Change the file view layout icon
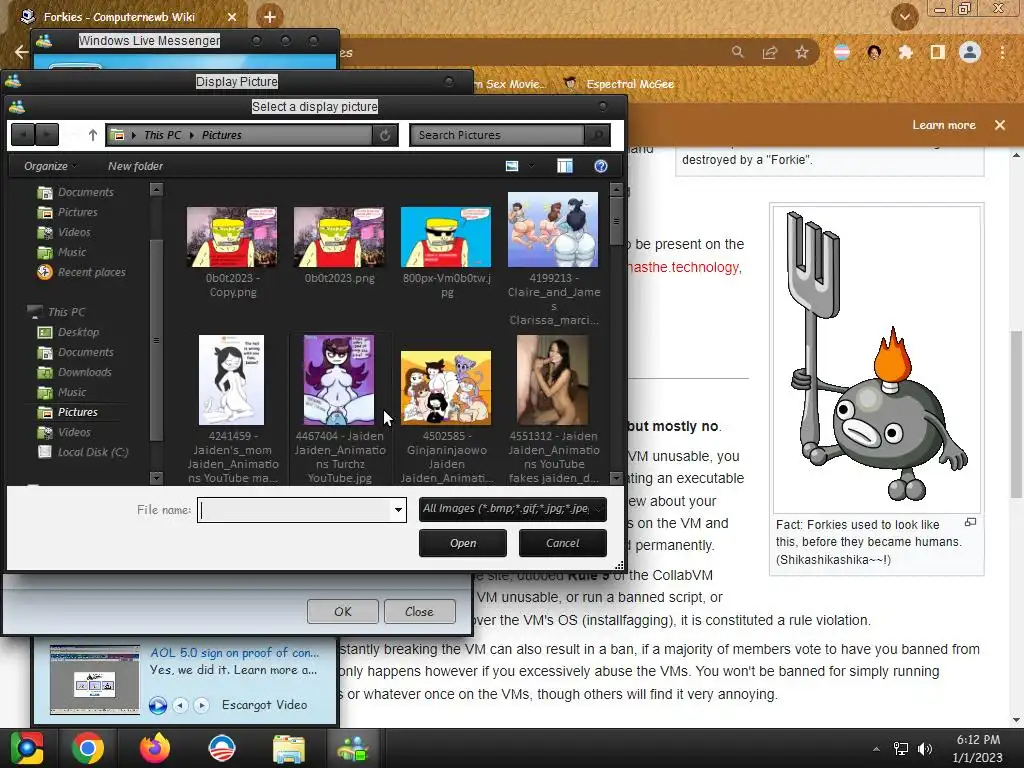This screenshot has width=1024, height=768. click(512, 166)
